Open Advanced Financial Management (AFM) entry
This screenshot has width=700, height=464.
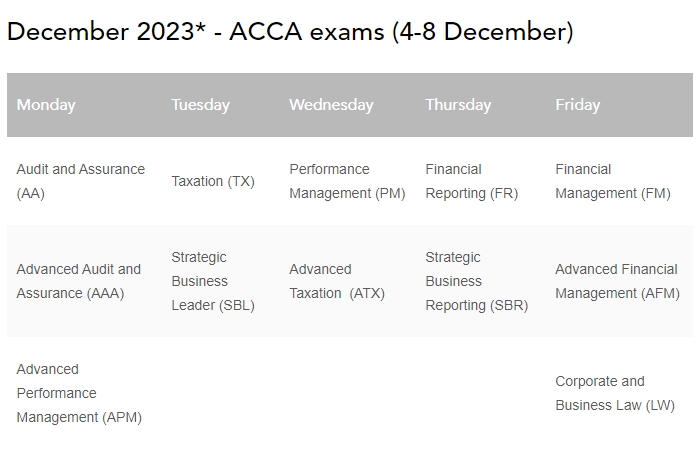(x=617, y=281)
